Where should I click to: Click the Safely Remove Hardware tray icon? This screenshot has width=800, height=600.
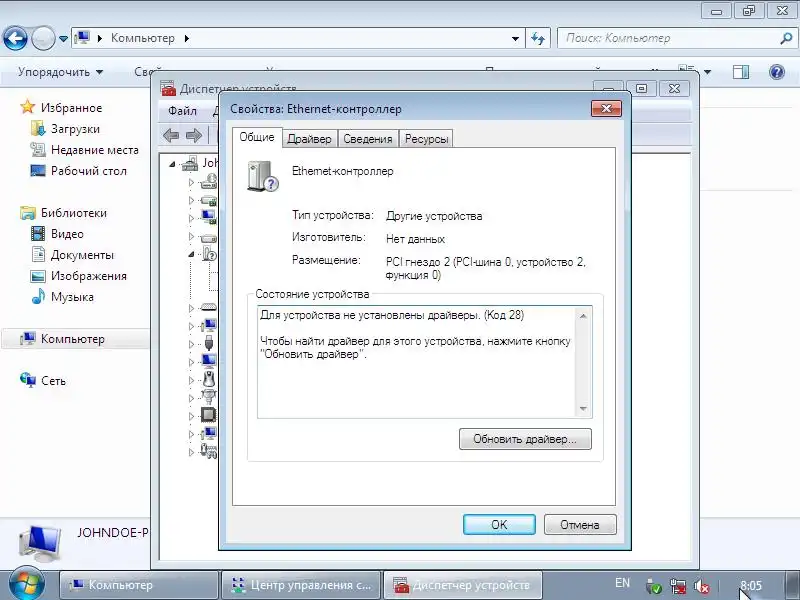click(x=654, y=586)
